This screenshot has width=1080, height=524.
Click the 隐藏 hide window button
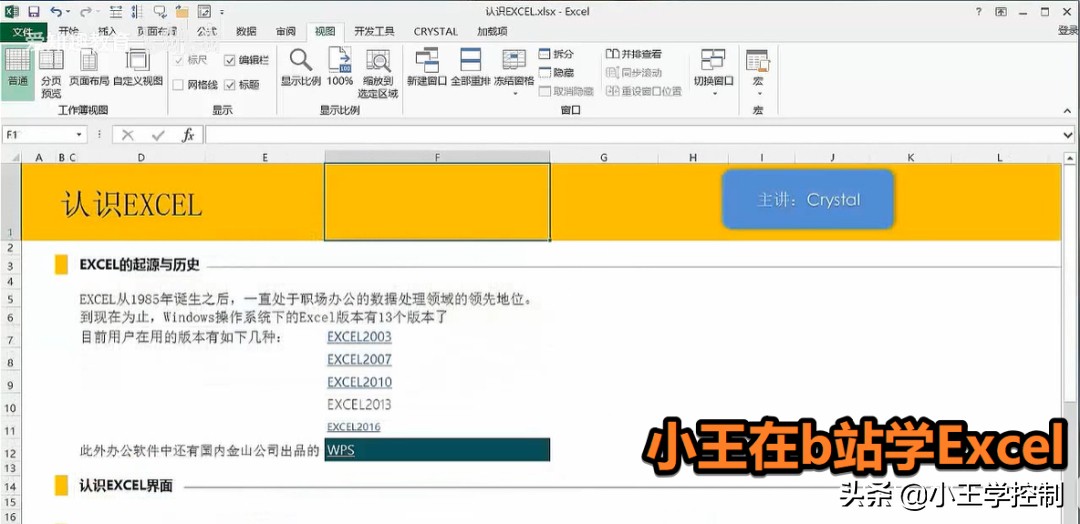click(557, 72)
